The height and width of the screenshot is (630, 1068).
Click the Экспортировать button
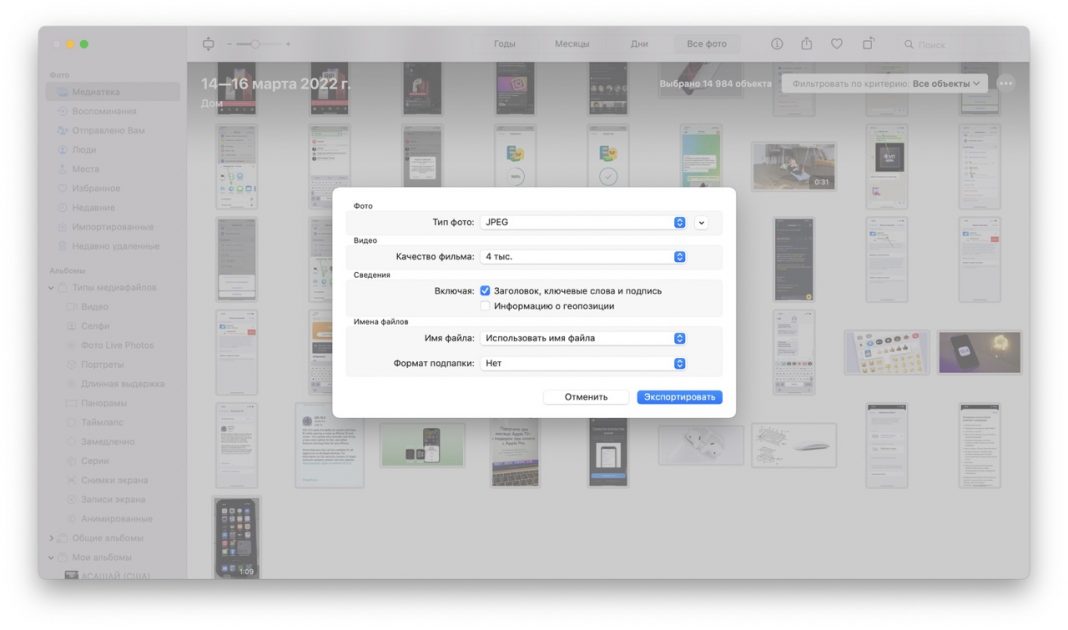[679, 397]
